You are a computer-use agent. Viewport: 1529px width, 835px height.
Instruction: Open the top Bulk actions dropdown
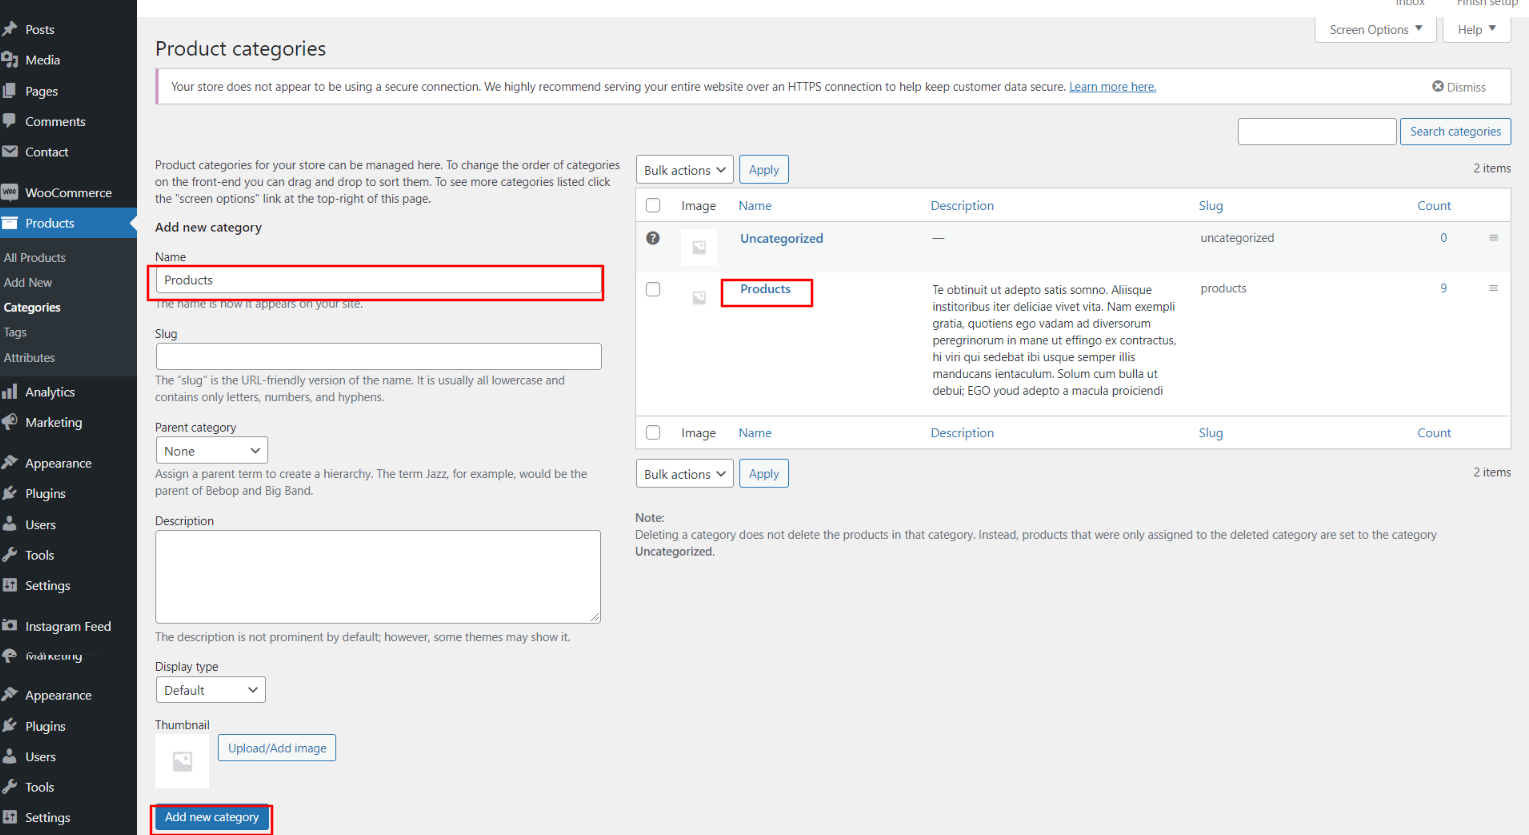(x=684, y=170)
